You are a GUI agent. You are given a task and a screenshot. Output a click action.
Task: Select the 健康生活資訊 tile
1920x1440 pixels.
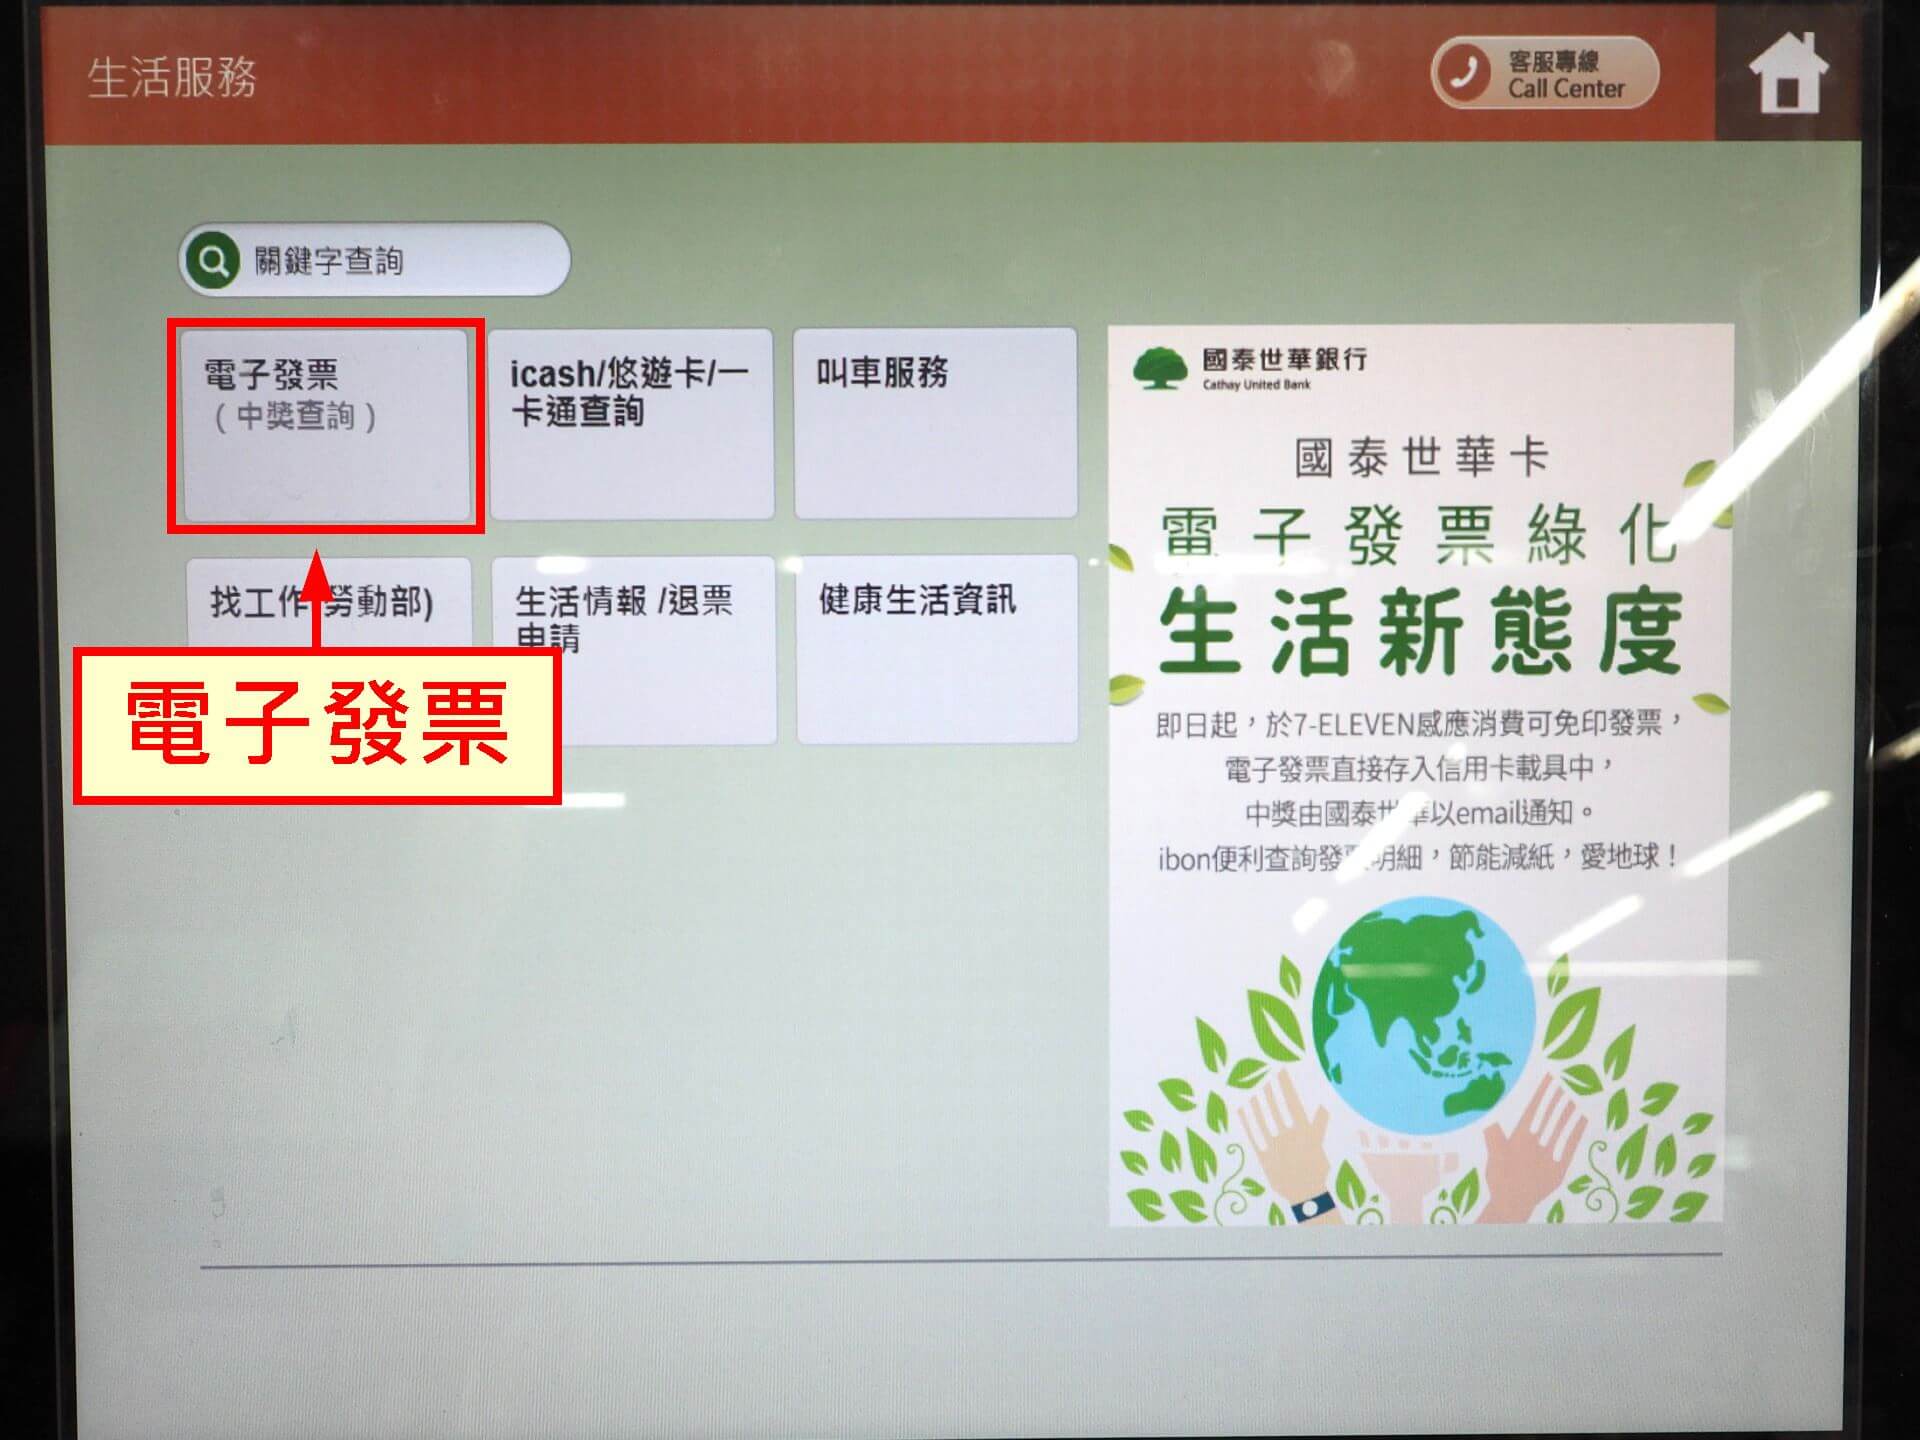point(937,650)
